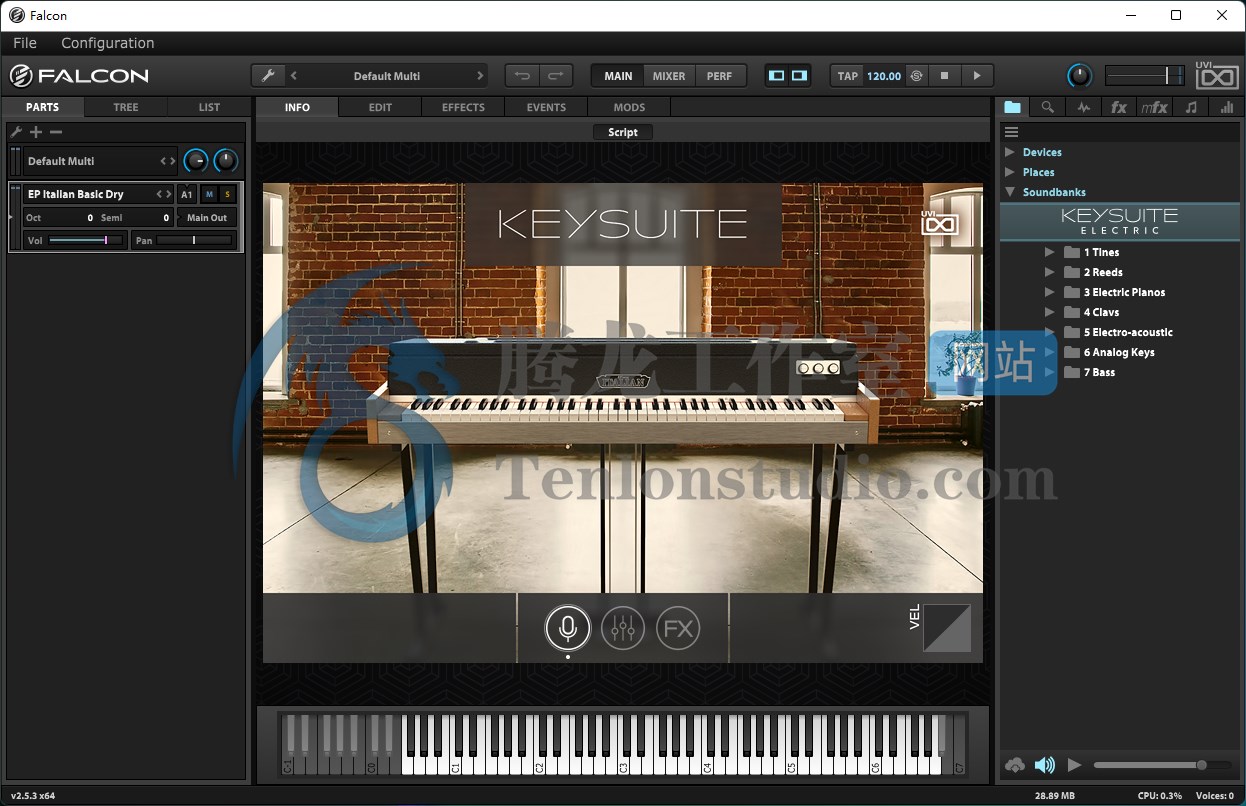Open the wrench menu beside Default Multi preset
The height and width of the screenshot is (806, 1246).
pyautogui.click(x=267, y=76)
